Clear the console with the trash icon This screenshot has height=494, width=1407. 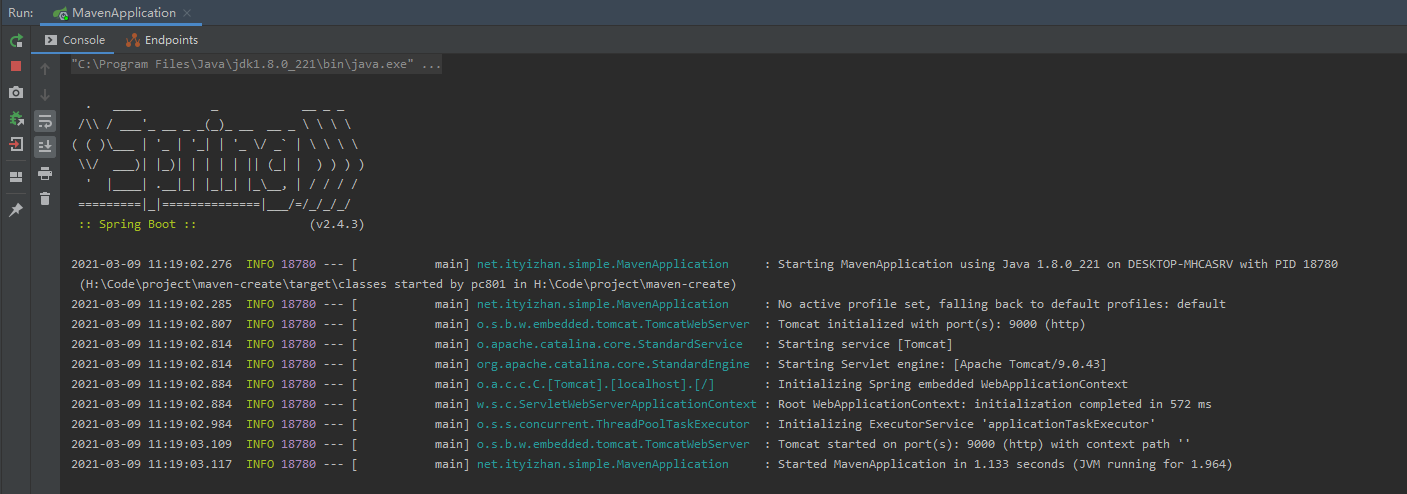coord(45,199)
